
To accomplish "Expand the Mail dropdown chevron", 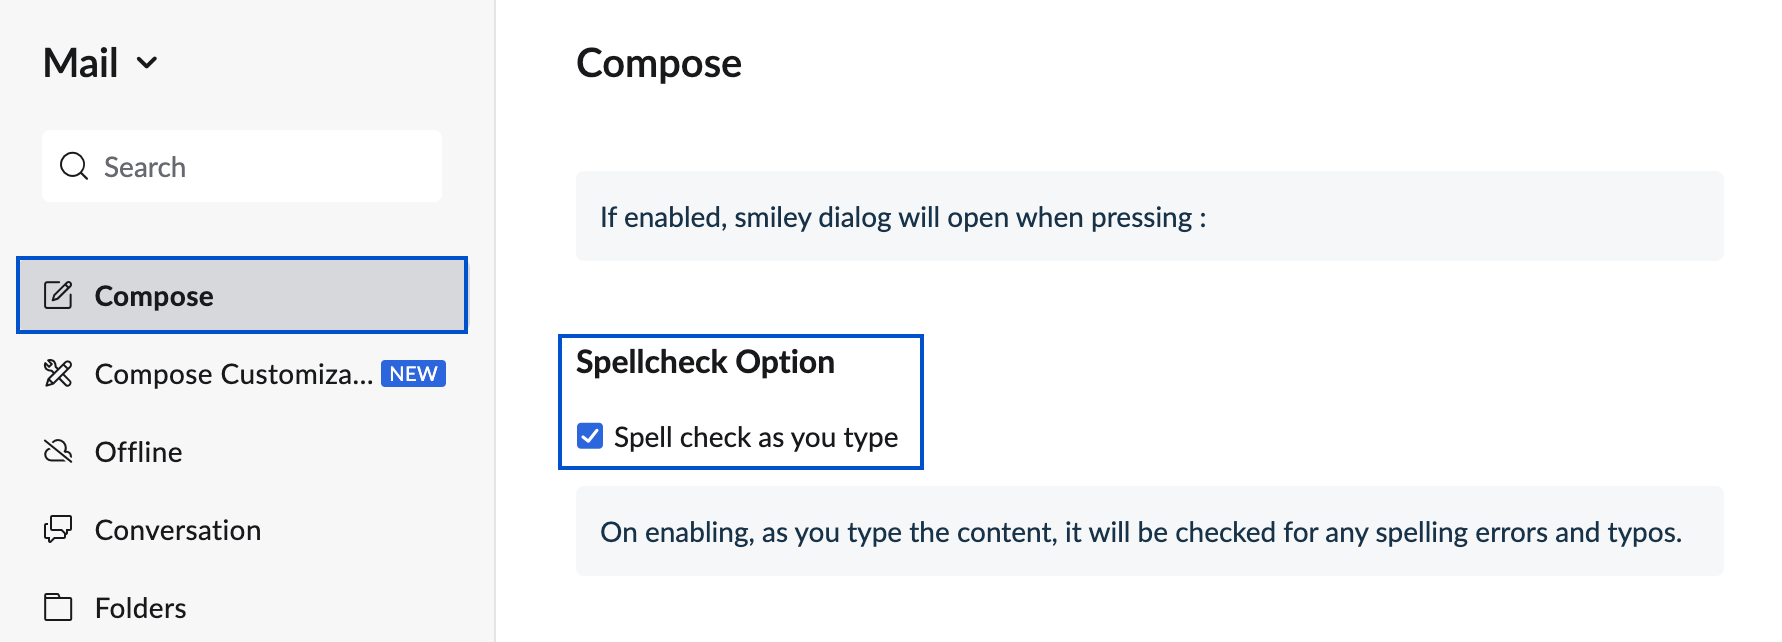I will (x=147, y=63).
